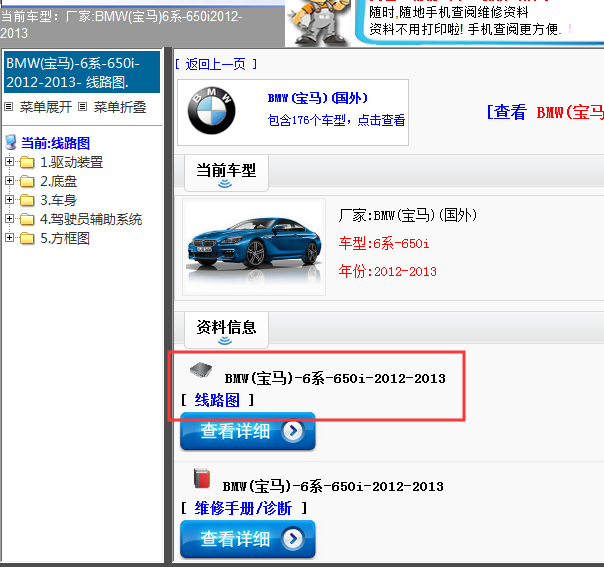Click the folder icon for 4.驾驶员辅助系统
Screen dimensions: 604x567
(27, 220)
